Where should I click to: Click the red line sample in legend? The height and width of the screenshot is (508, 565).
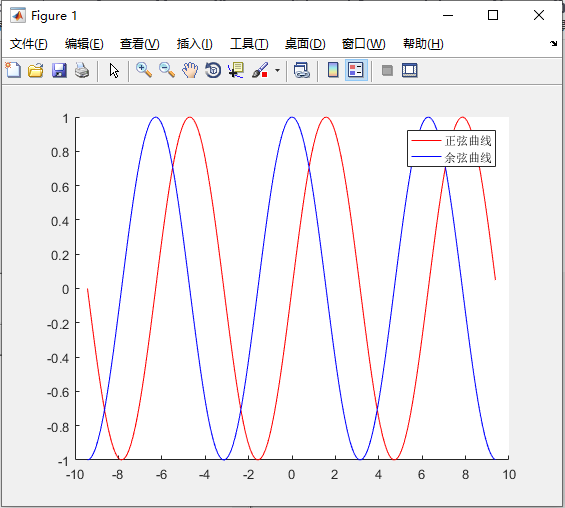426,141
